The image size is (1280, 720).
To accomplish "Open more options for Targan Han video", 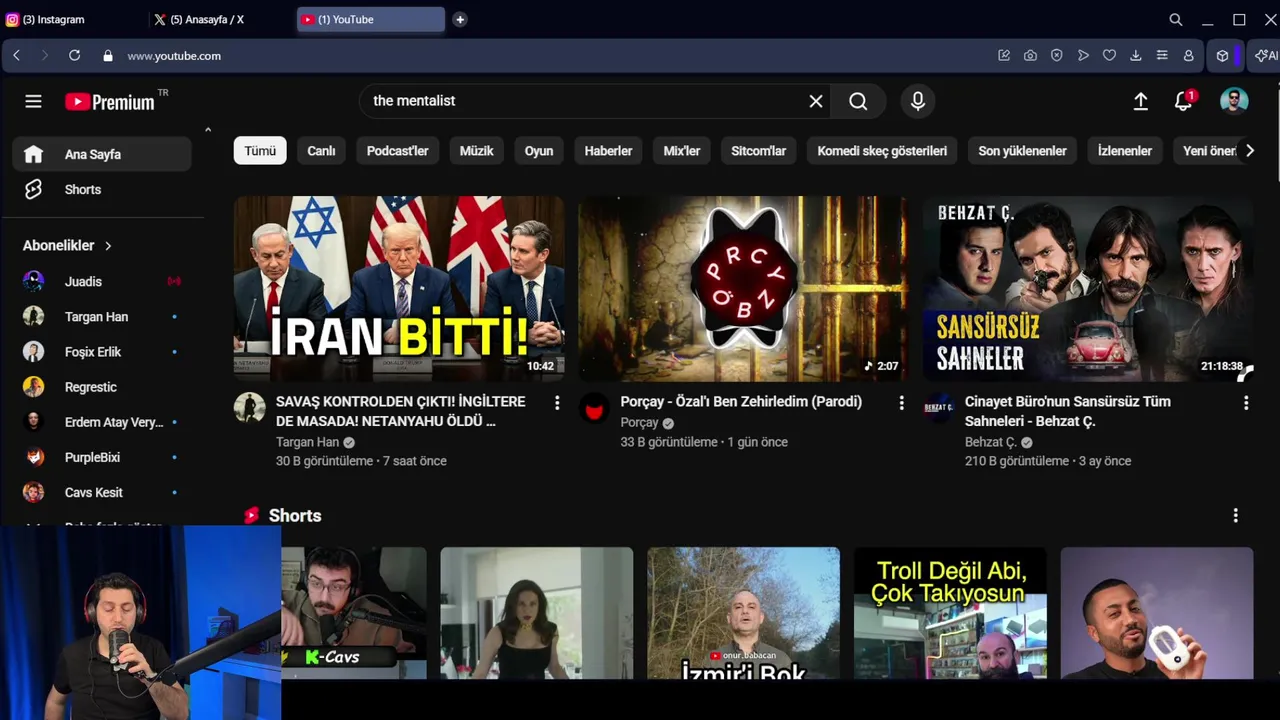I will click(557, 402).
